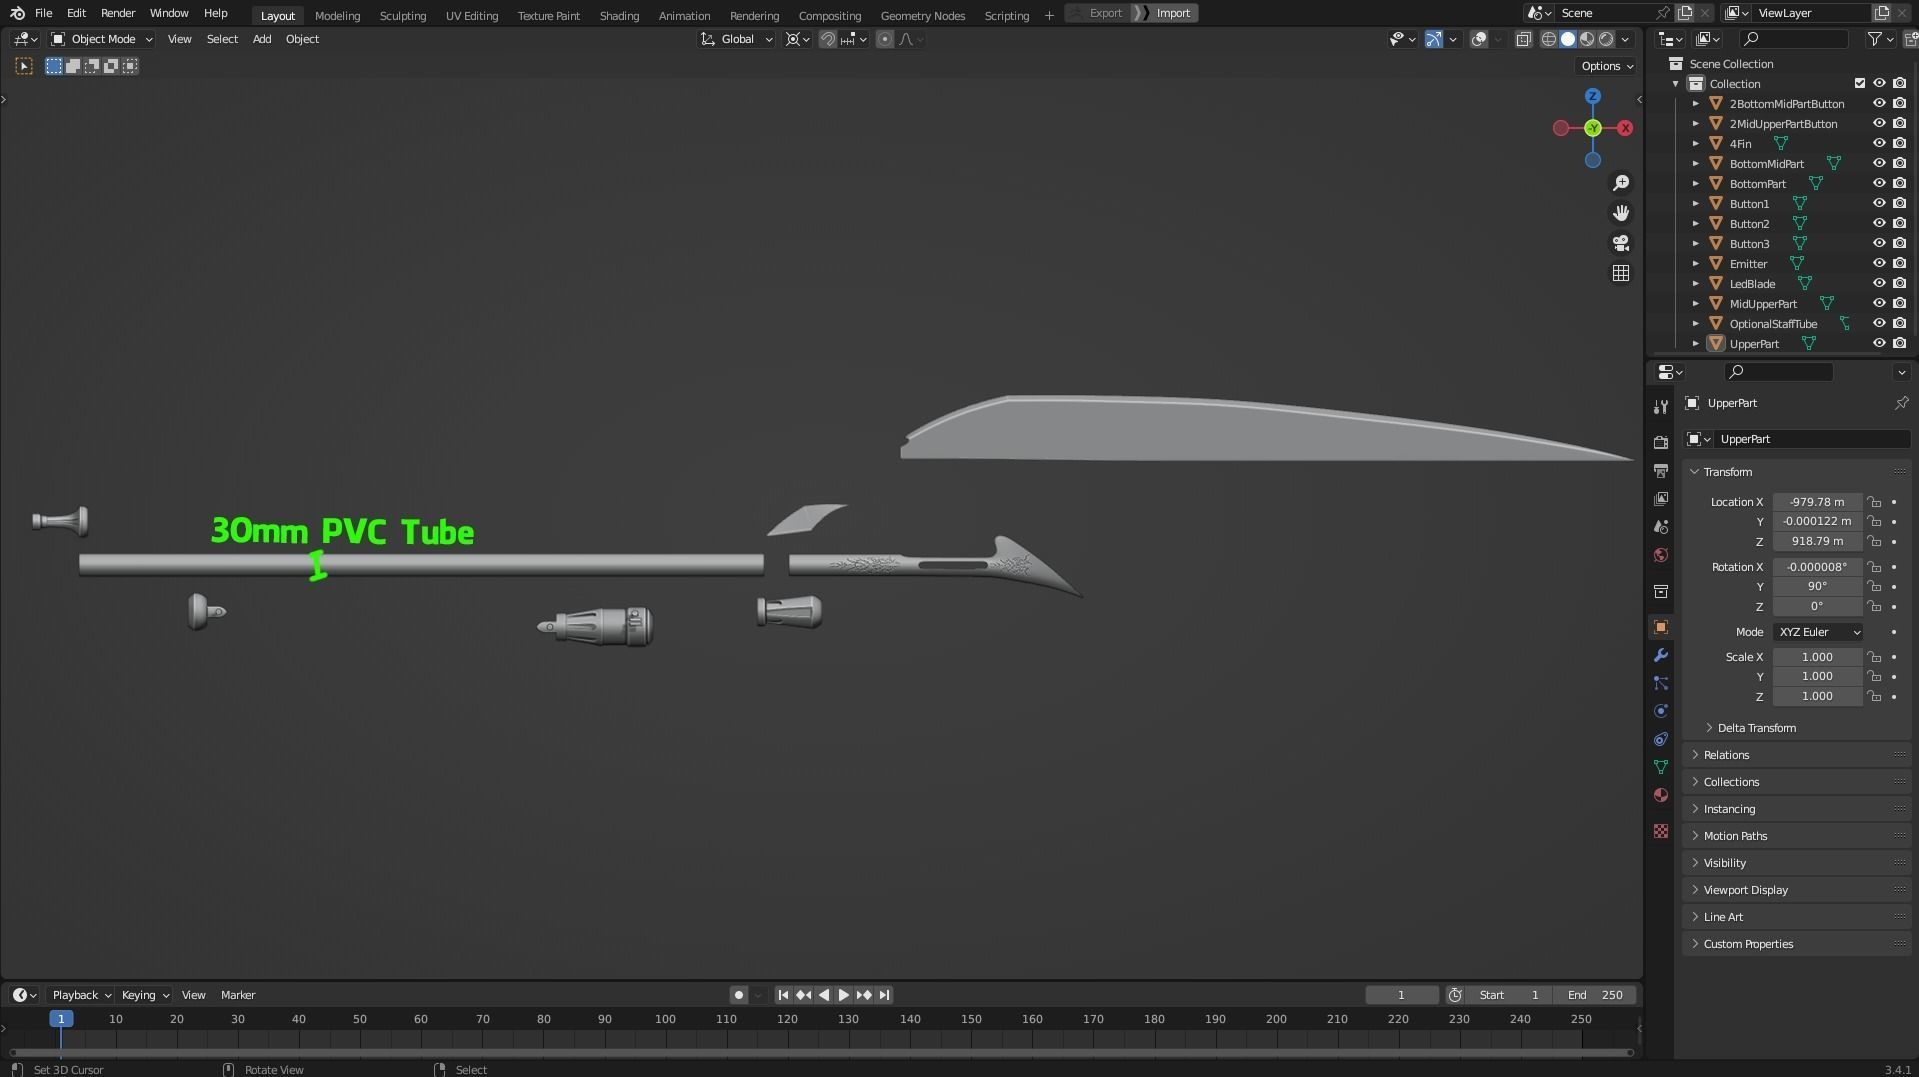Hide the LedBlade object in viewport
The height and width of the screenshot is (1077, 1919).
1878,284
